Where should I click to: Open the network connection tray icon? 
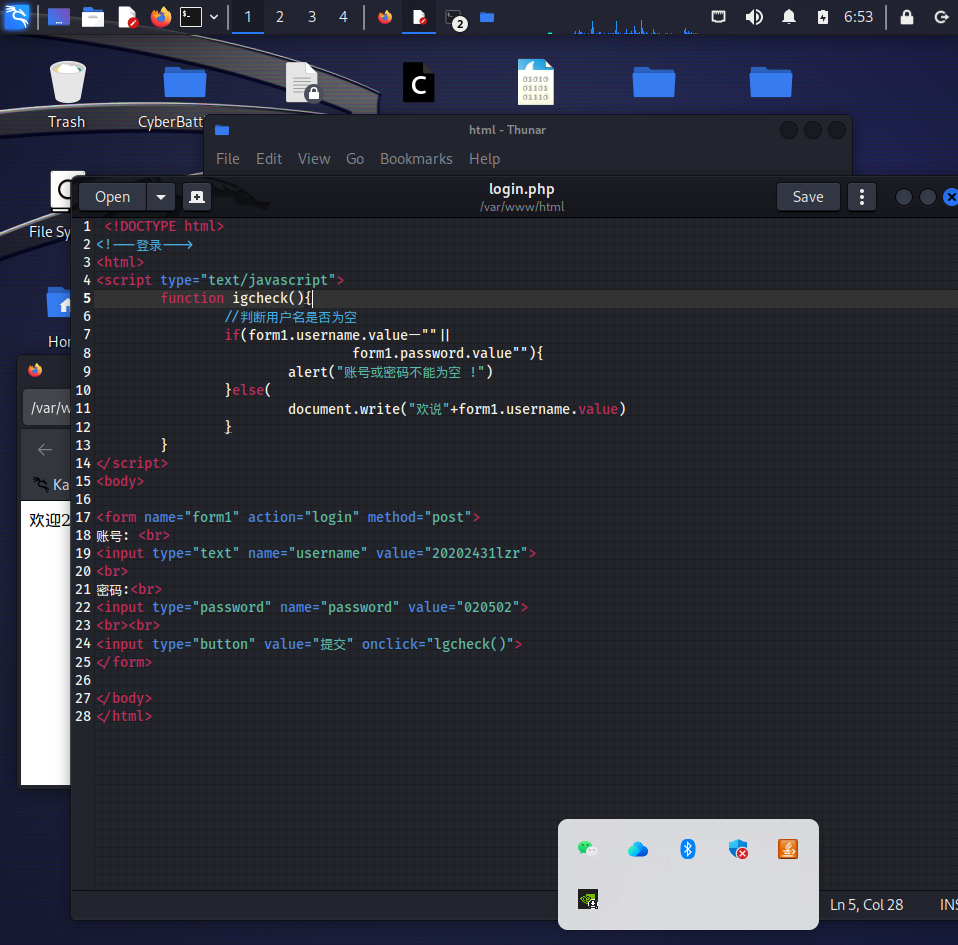pos(718,17)
